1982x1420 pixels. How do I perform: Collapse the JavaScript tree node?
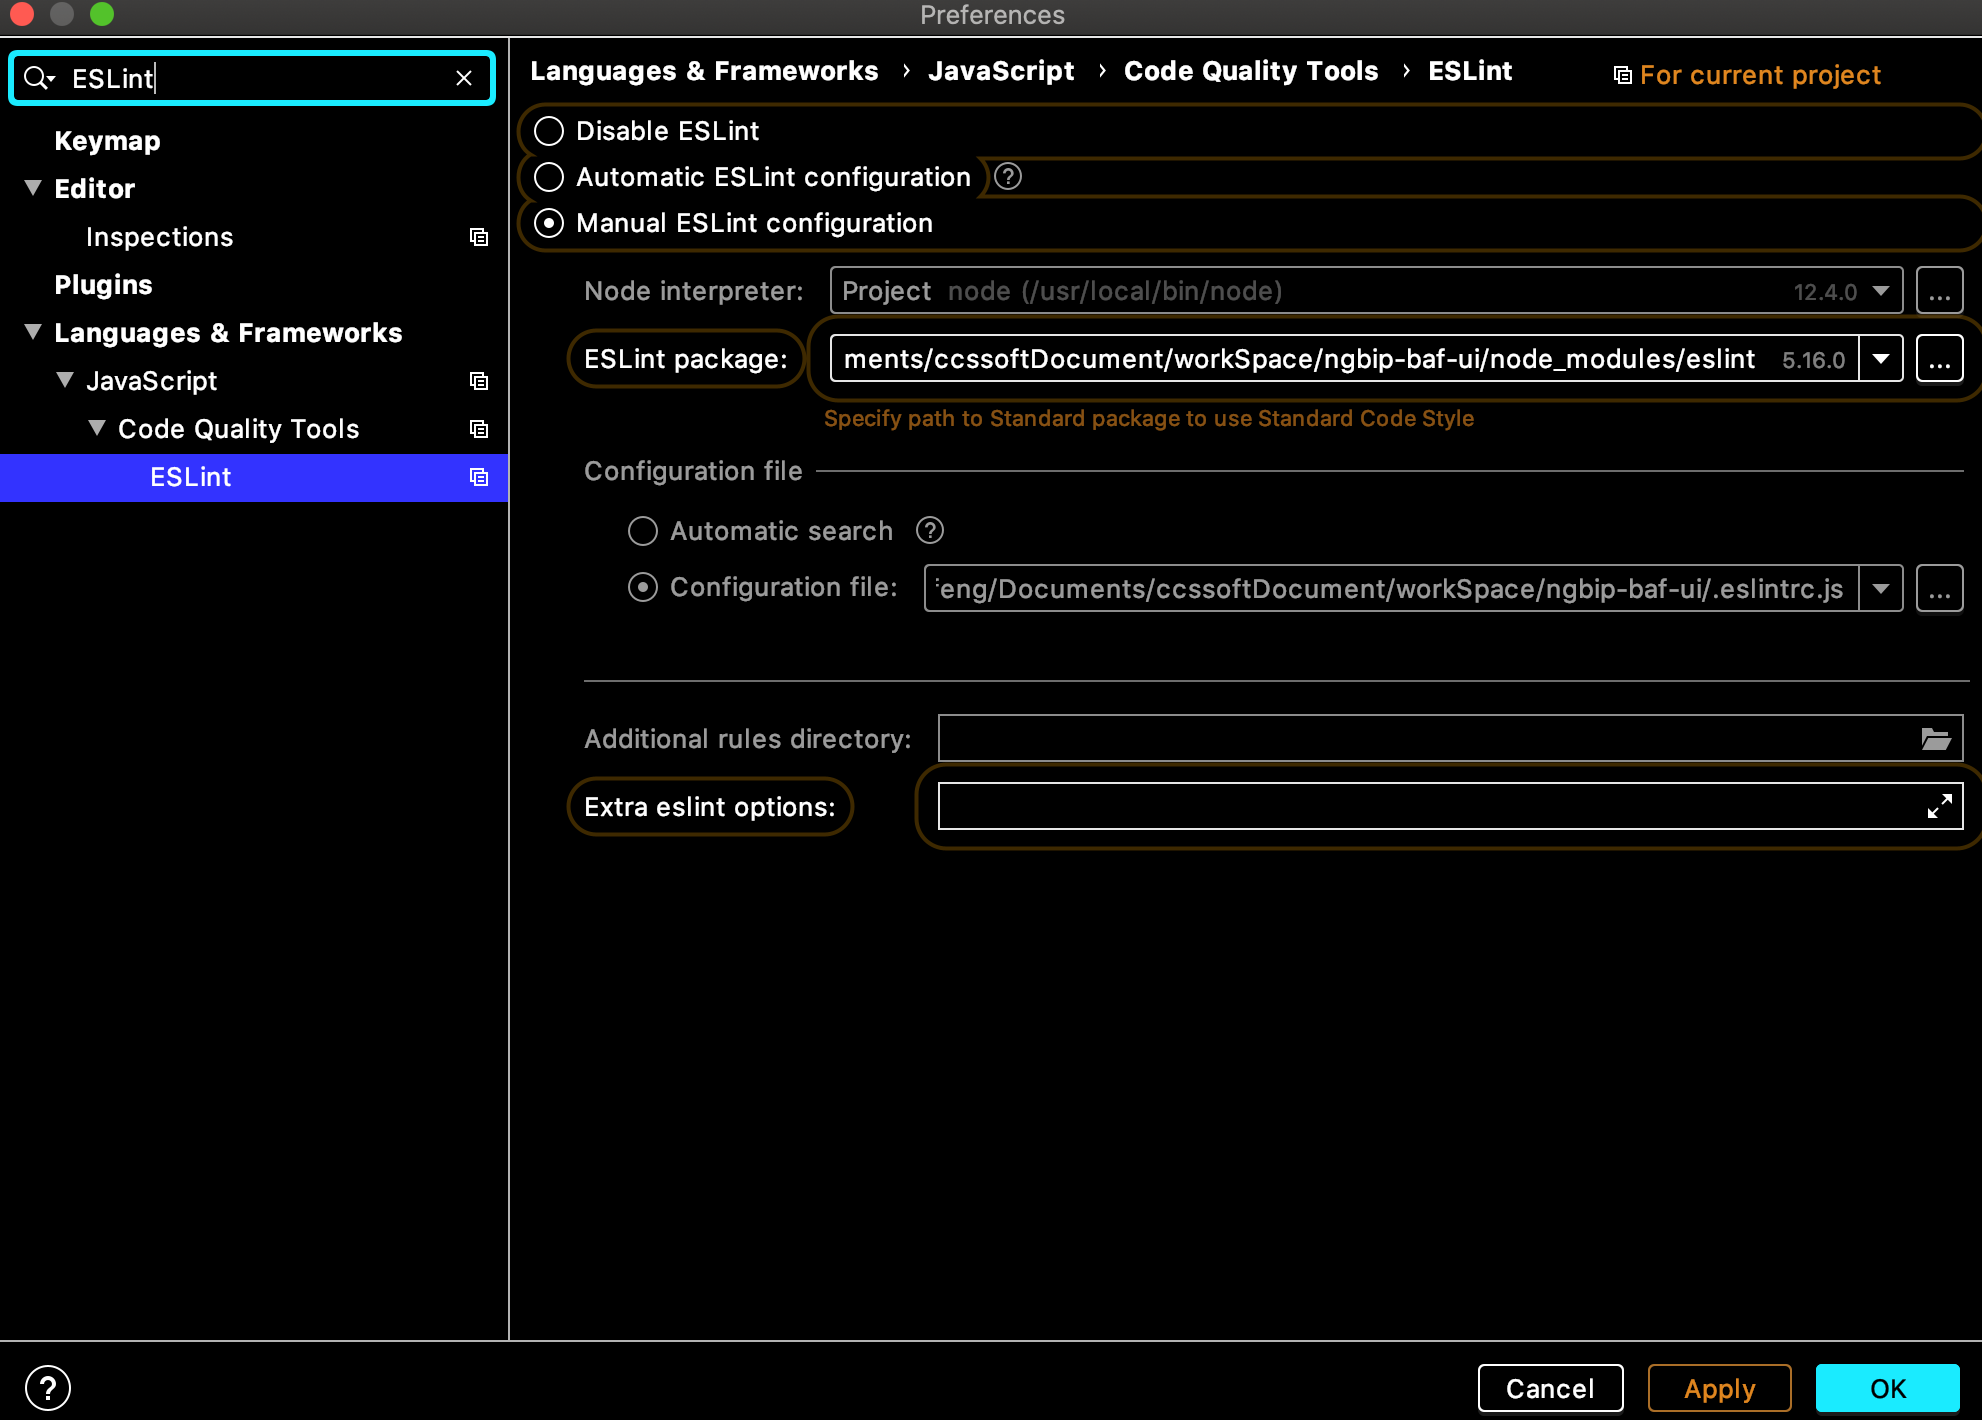(x=65, y=380)
